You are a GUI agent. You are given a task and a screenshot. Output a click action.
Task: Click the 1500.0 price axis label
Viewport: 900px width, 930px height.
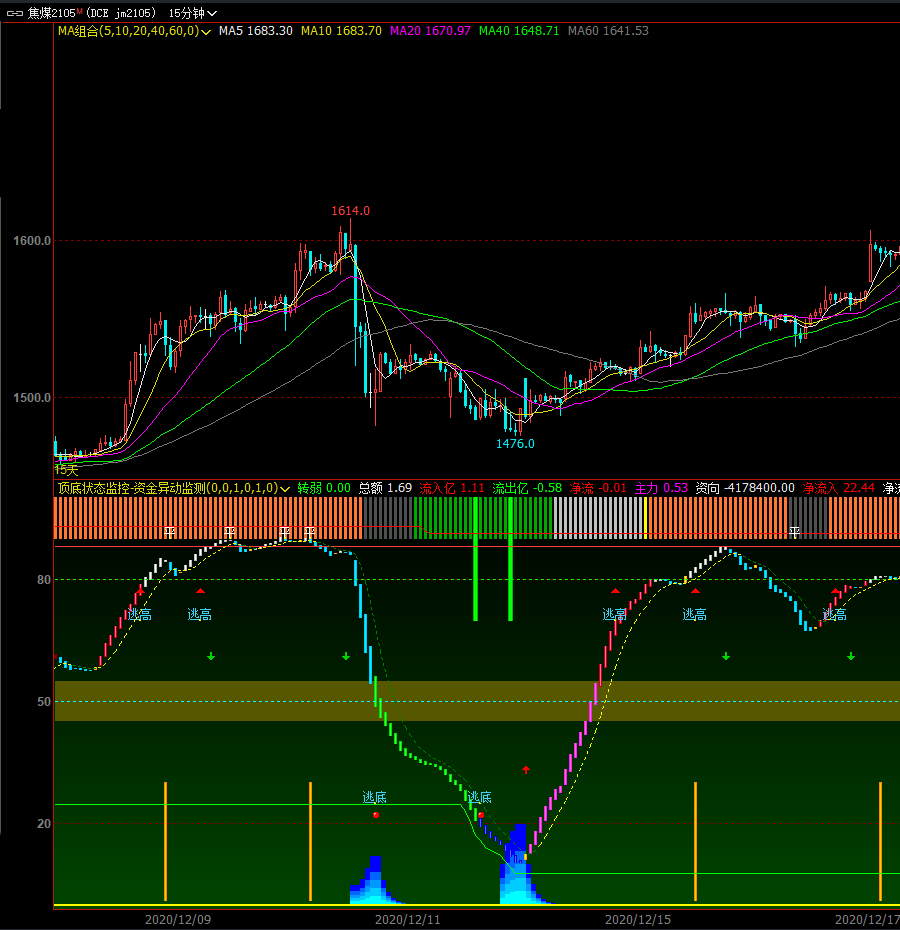pos(32,398)
